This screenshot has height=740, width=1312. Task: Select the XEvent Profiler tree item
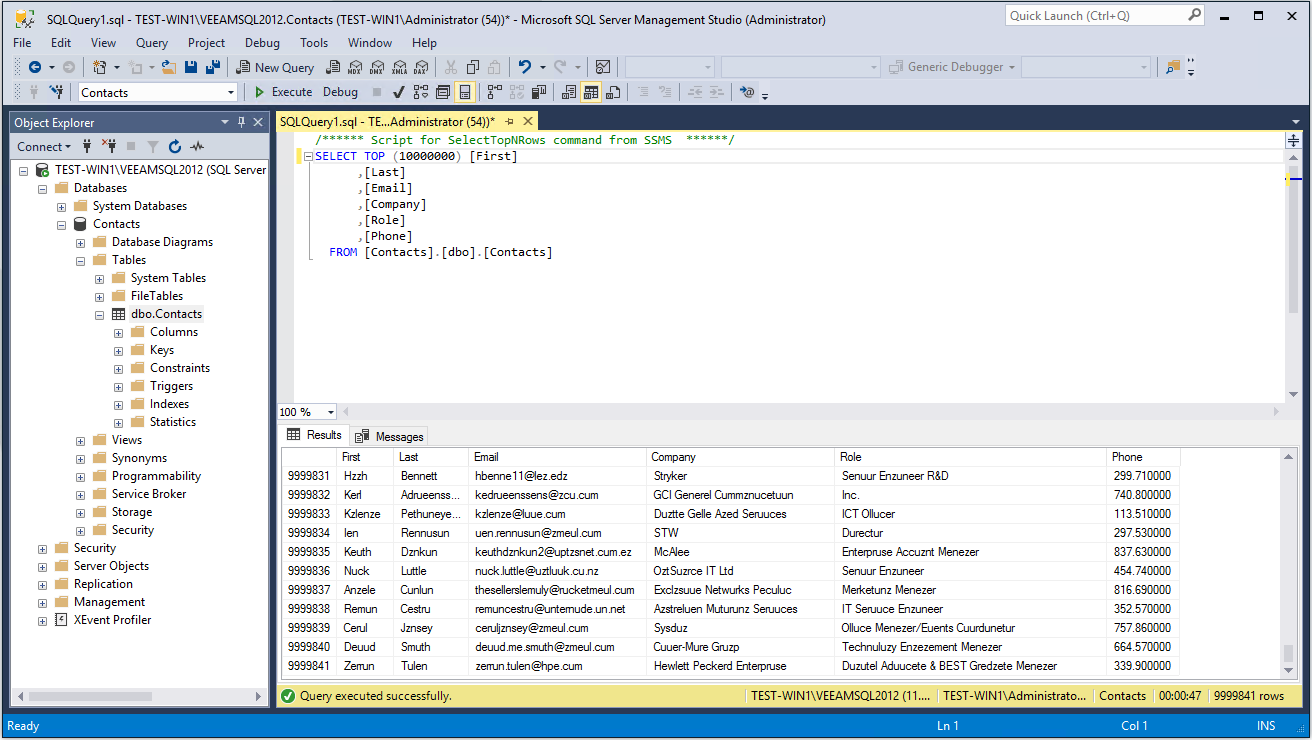tap(112, 620)
